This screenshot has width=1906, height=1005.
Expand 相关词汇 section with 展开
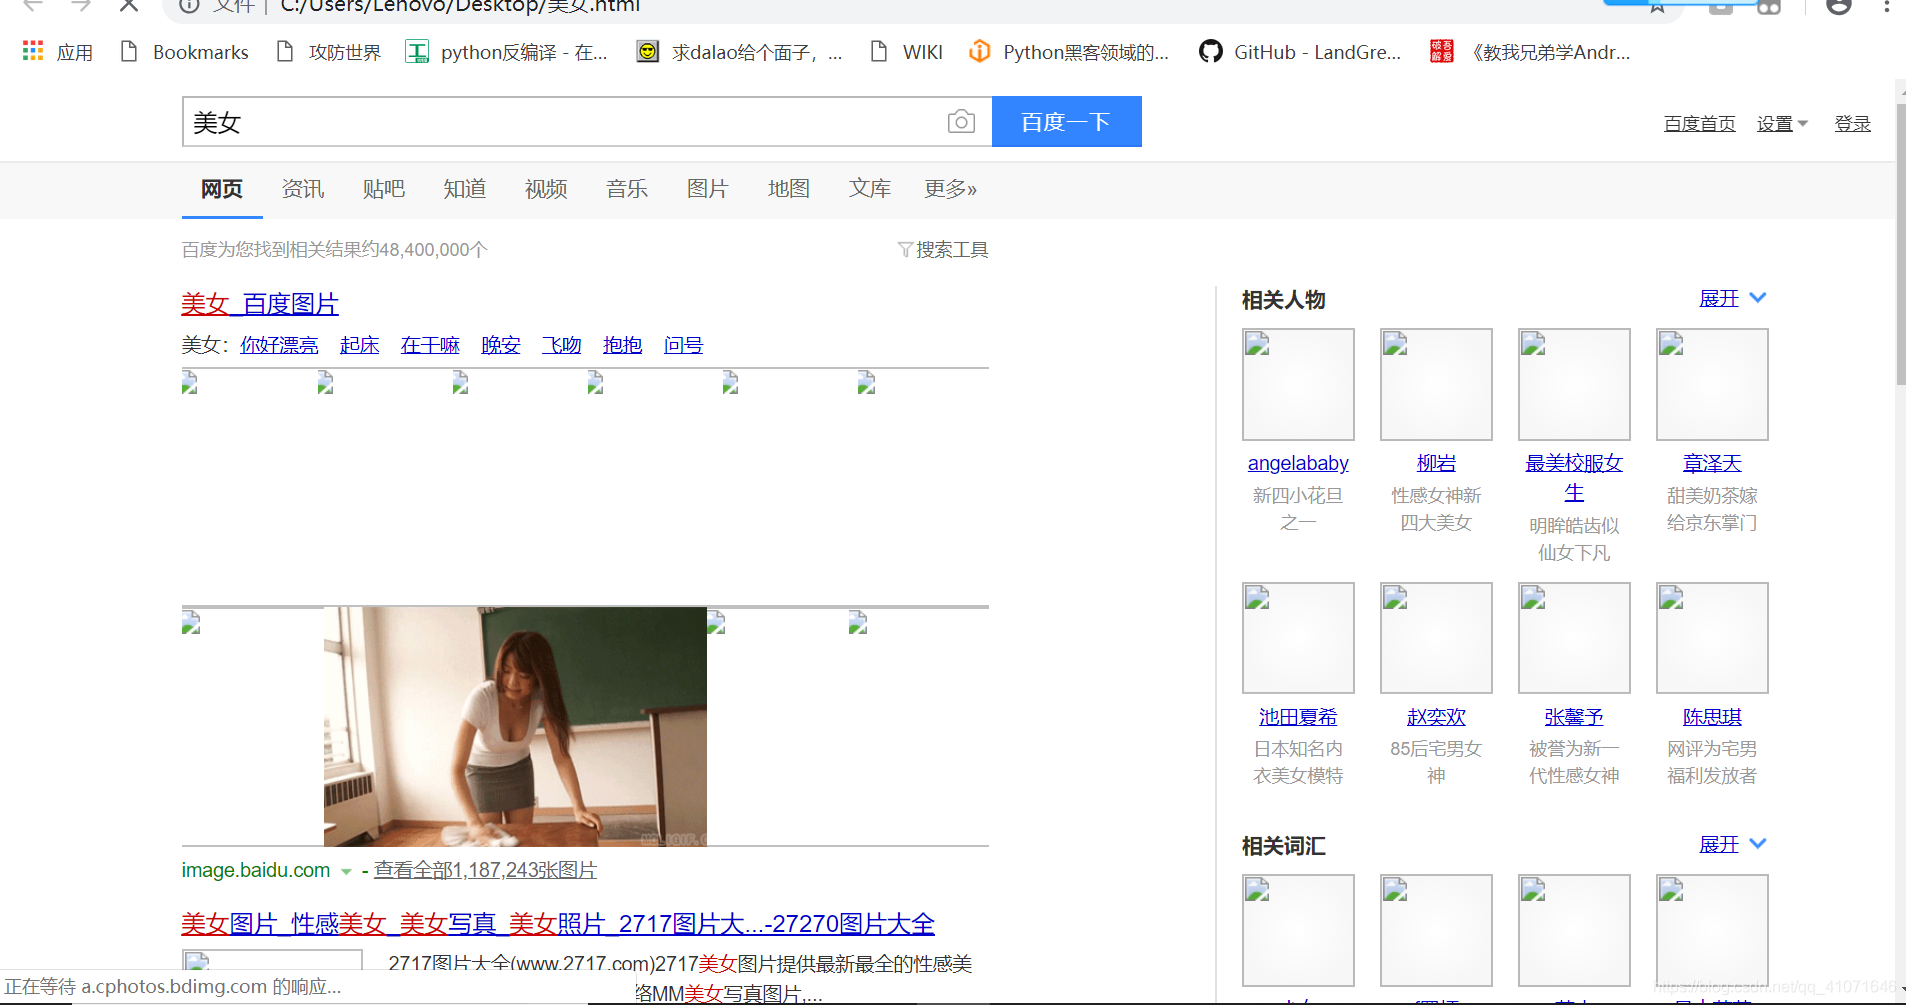coord(1733,844)
